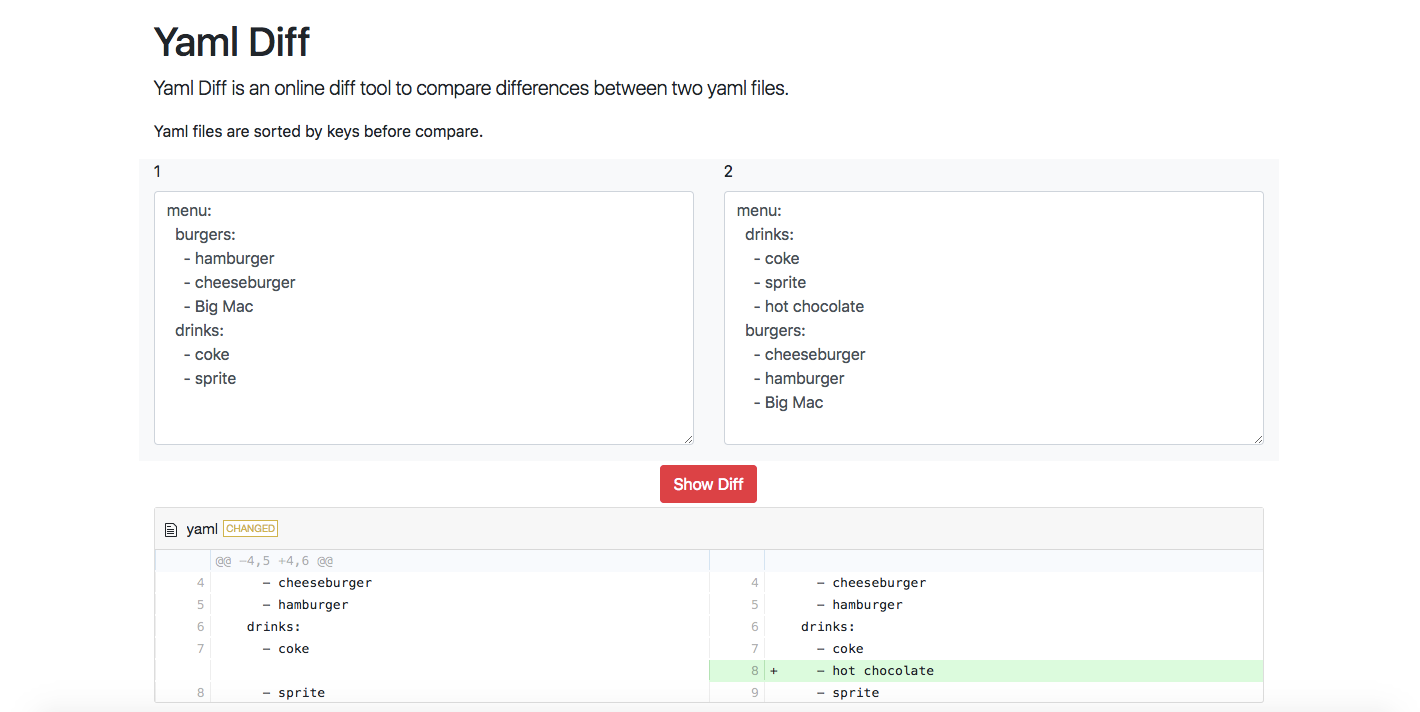The width and height of the screenshot is (1420, 712).
Task: Grab the resize handle of text area 1
Action: coord(688,439)
